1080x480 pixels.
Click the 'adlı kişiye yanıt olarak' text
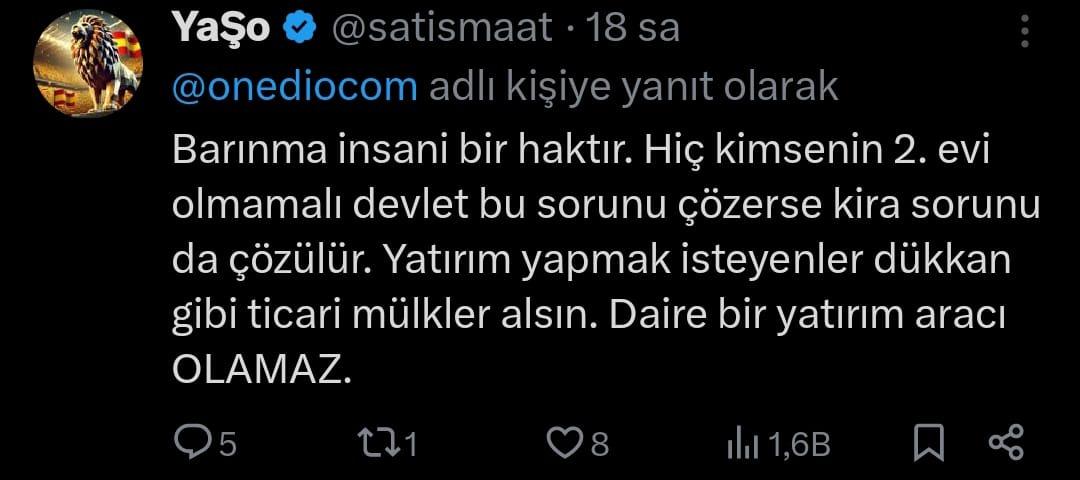pyautogui.click(x=634, y=87)
